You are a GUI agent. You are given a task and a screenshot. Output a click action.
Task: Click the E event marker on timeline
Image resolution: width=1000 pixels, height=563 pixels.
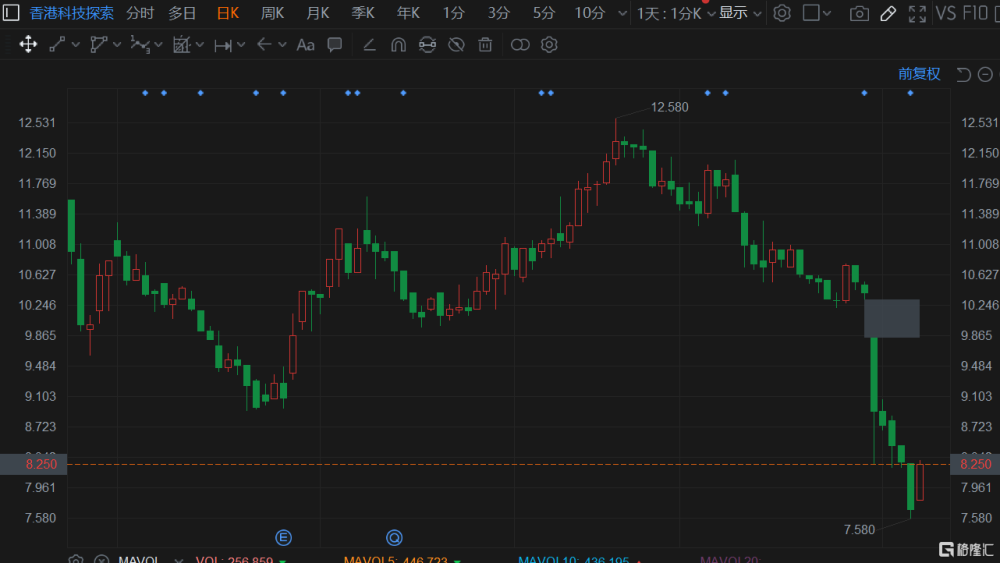(284, 537)
